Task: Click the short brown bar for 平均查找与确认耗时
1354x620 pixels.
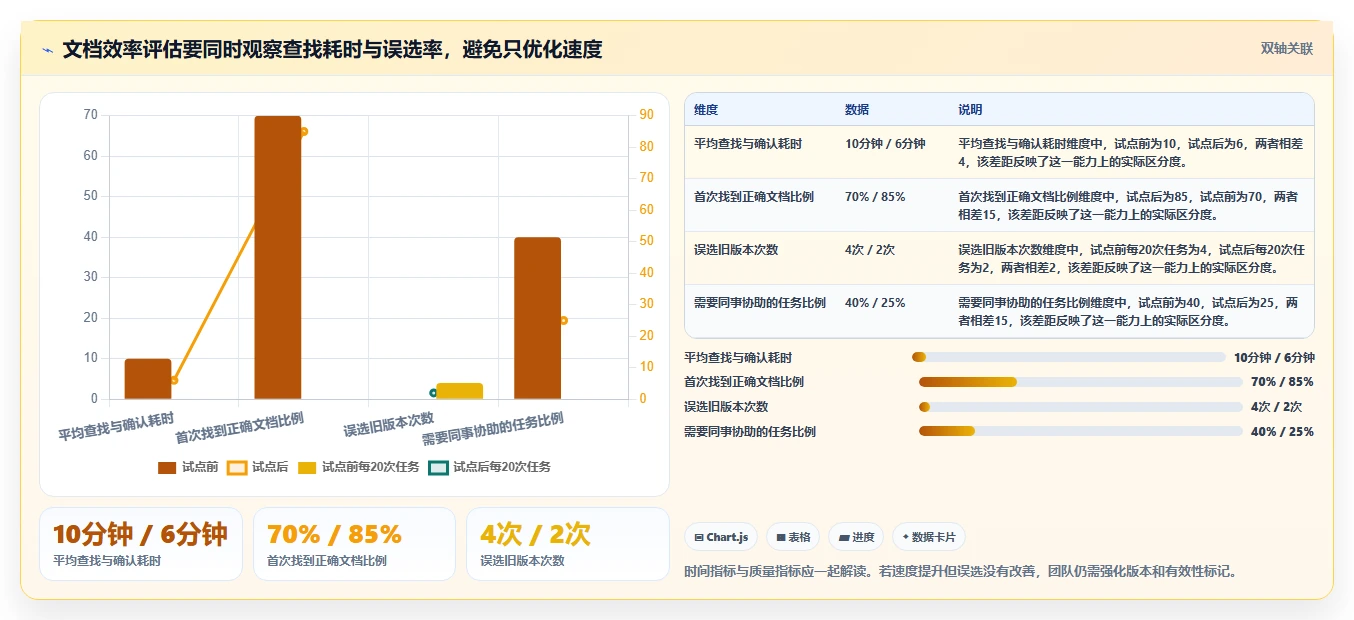Action: click(x=148, y=379)
